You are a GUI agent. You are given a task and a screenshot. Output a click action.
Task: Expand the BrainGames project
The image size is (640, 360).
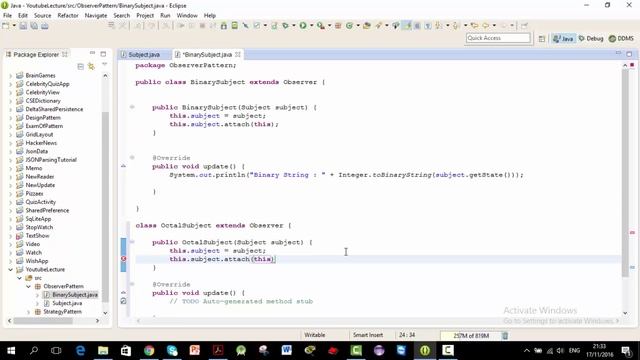[x=10, y=76]
